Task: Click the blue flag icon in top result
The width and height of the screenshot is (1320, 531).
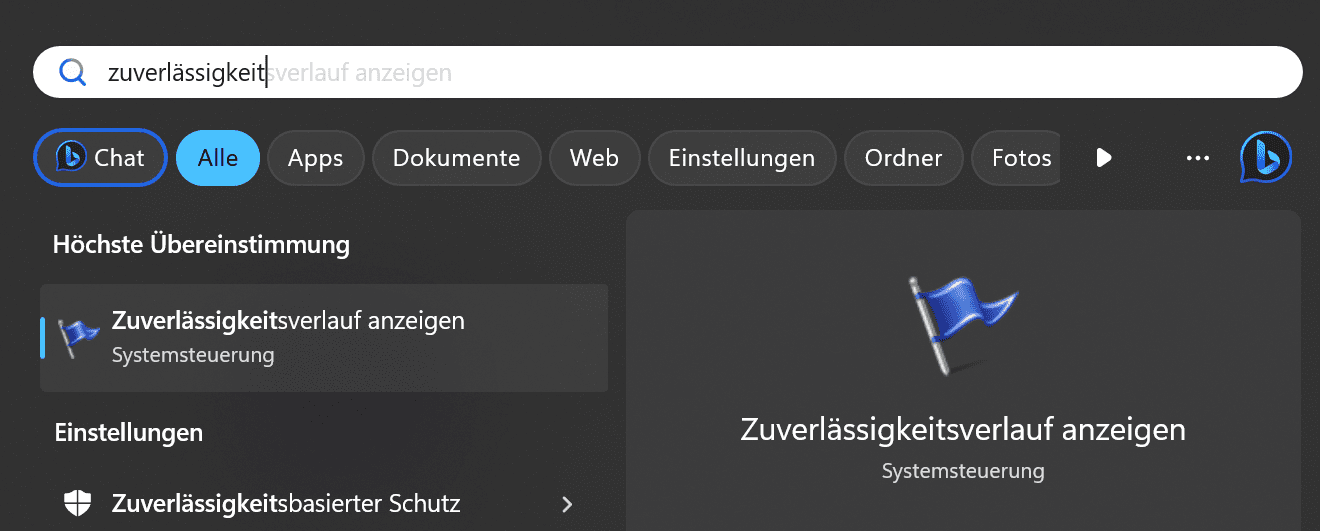Action: [78, 337]
